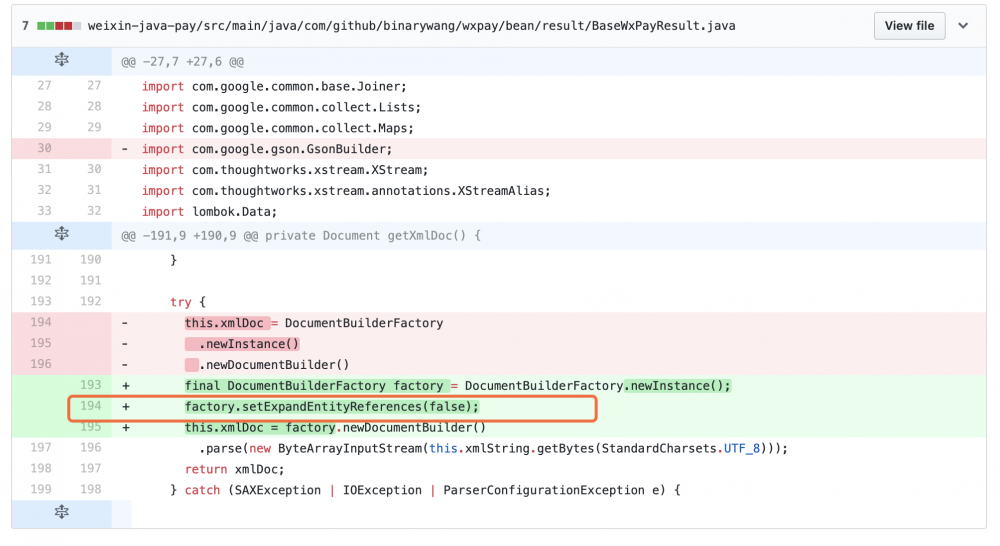The height and width of the screenshot is (546, 1000).
Task: Click old line number 199
Action: coord(41,489)
